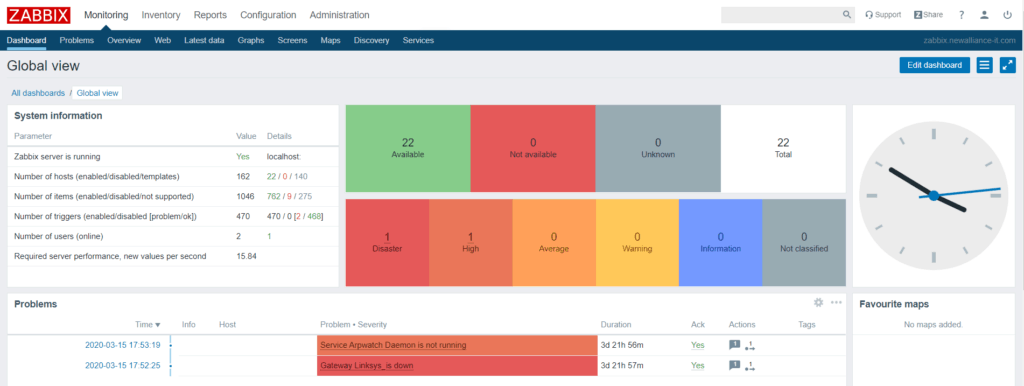Click the "3d 21h 57m" duration

[623, 366]
